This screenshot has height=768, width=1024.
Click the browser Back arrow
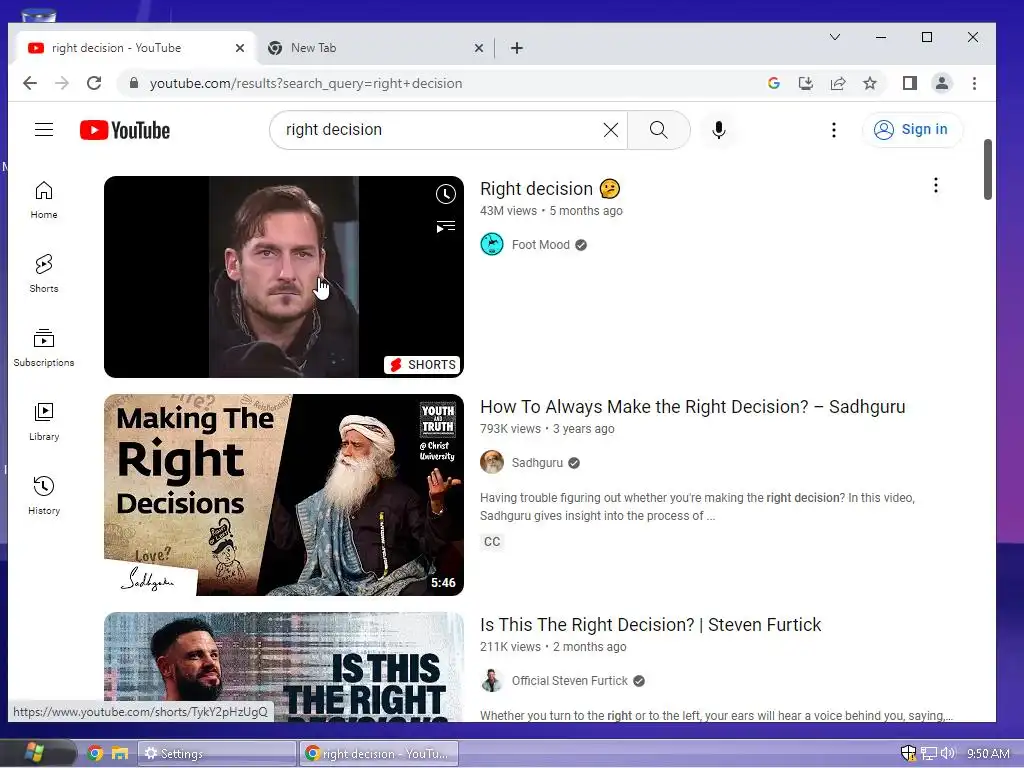tap(30, 83)
